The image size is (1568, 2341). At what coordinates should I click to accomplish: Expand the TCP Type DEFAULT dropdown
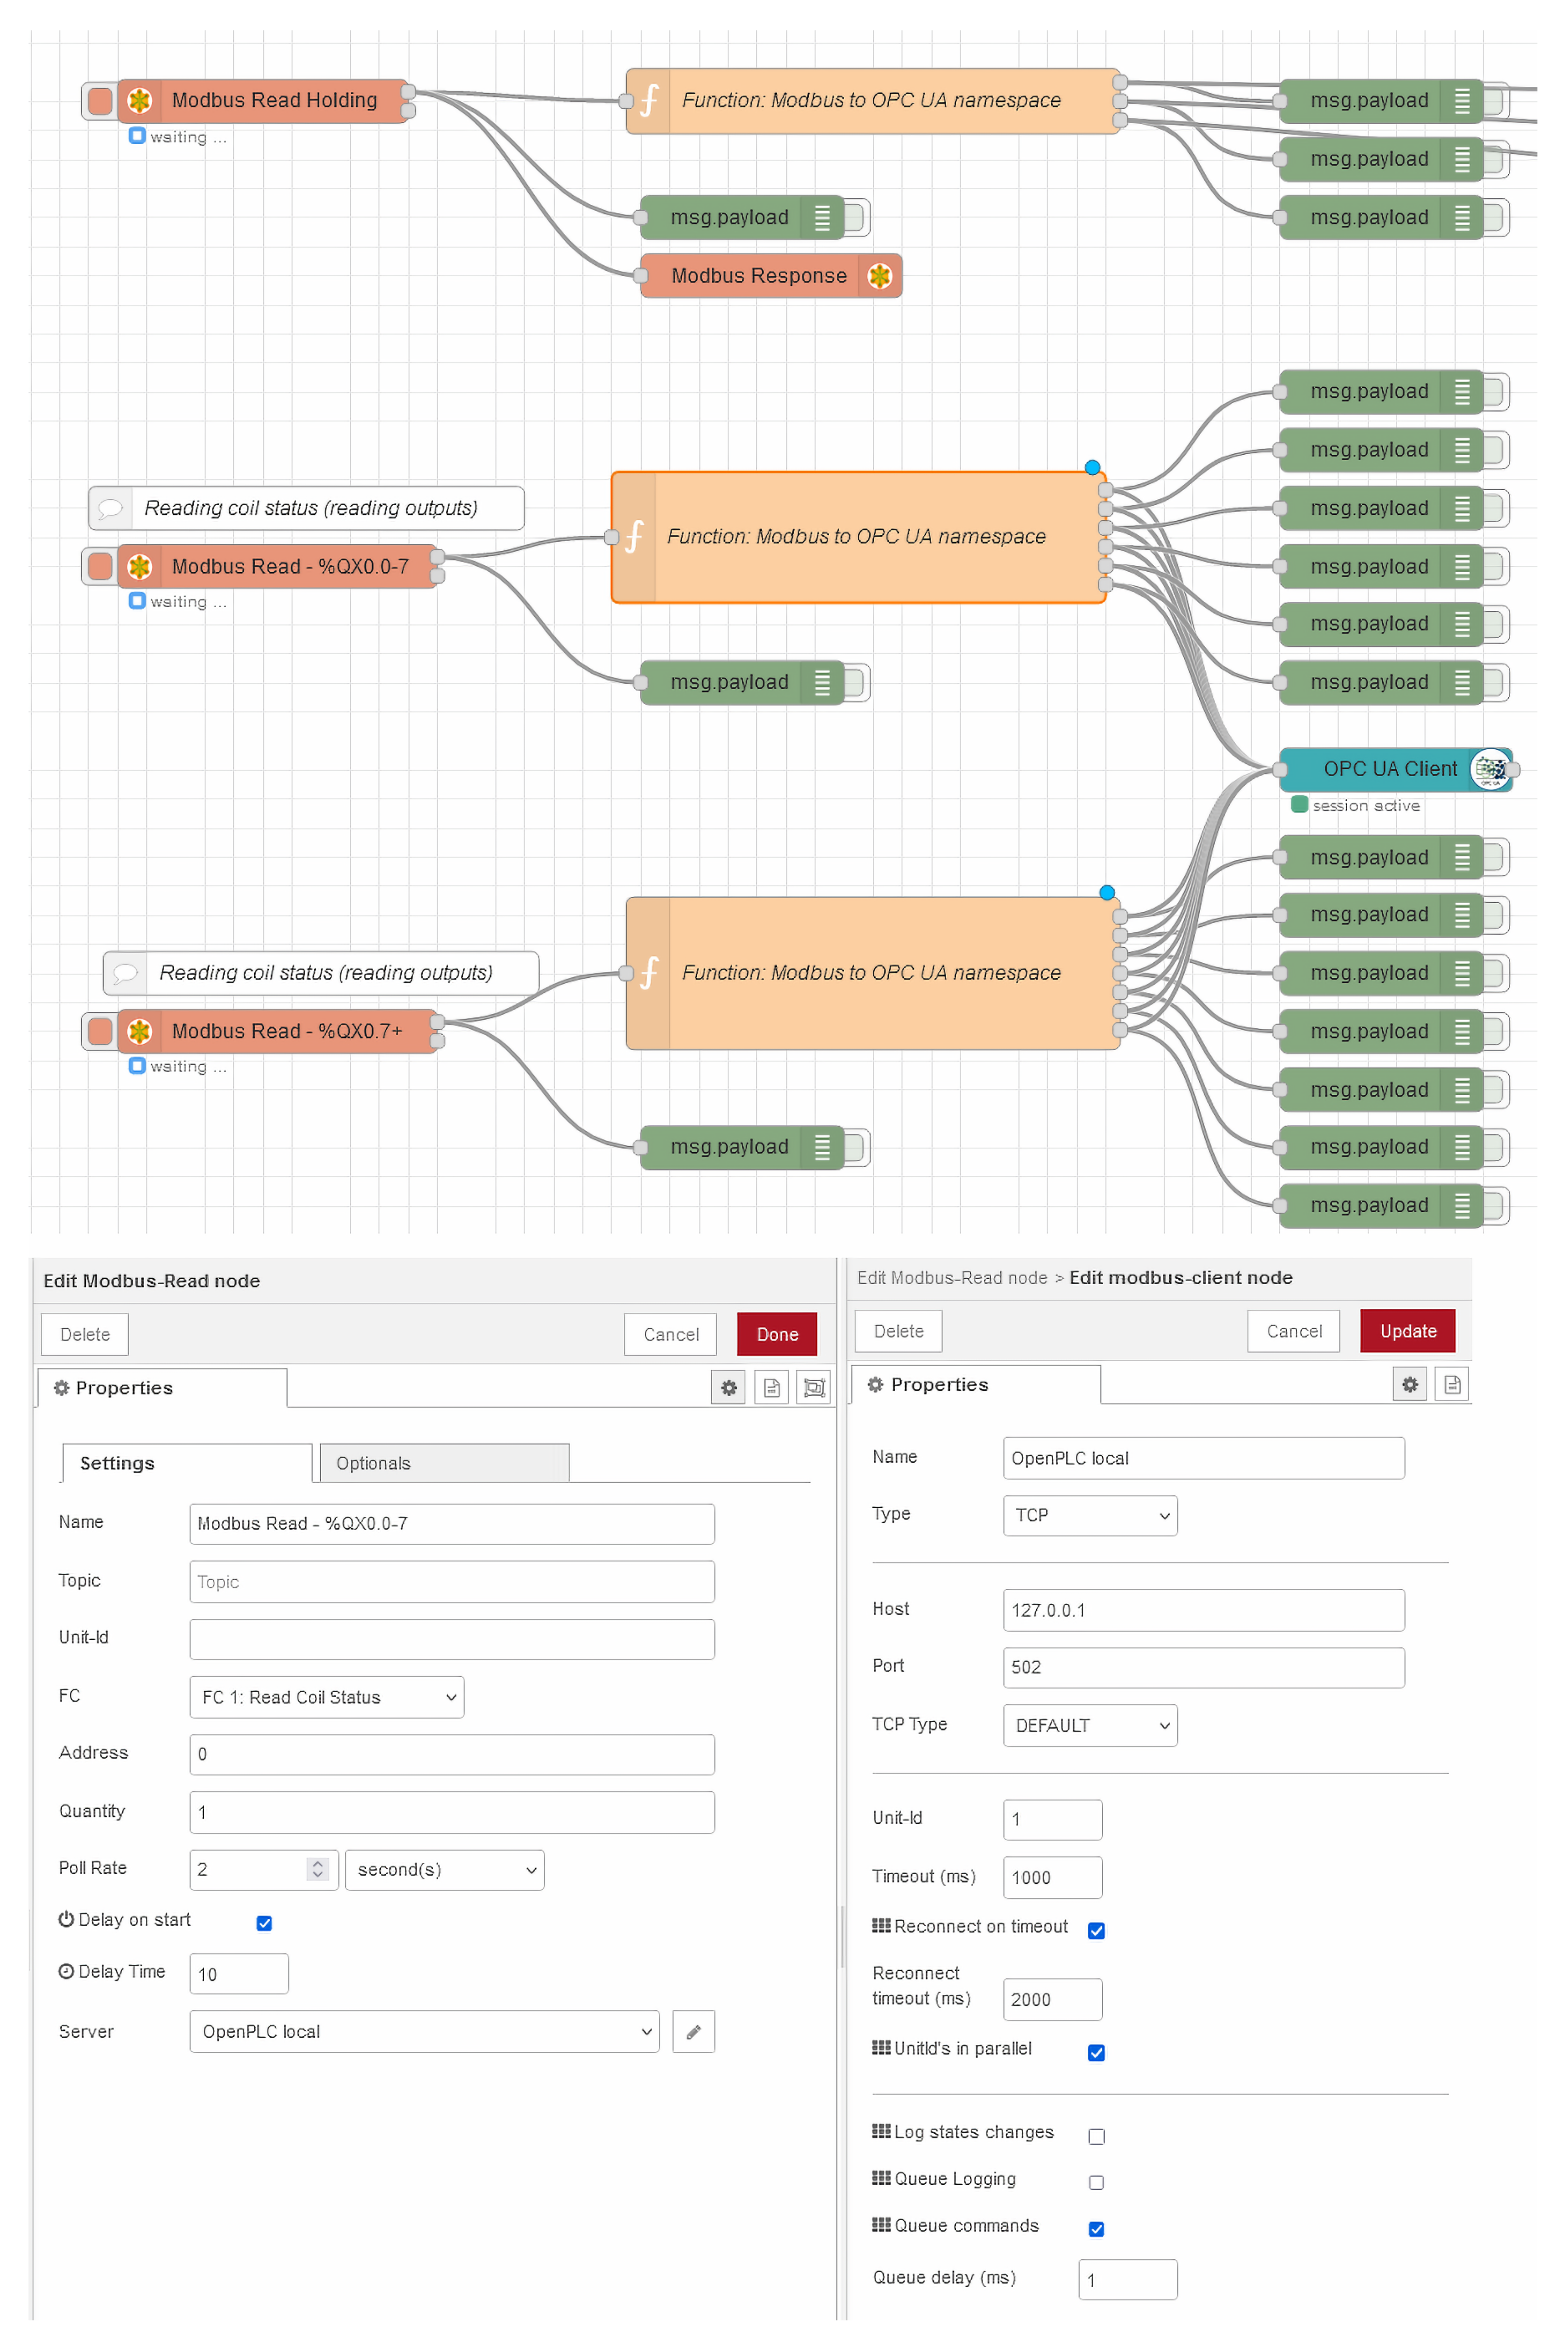click(1089, 1725)
